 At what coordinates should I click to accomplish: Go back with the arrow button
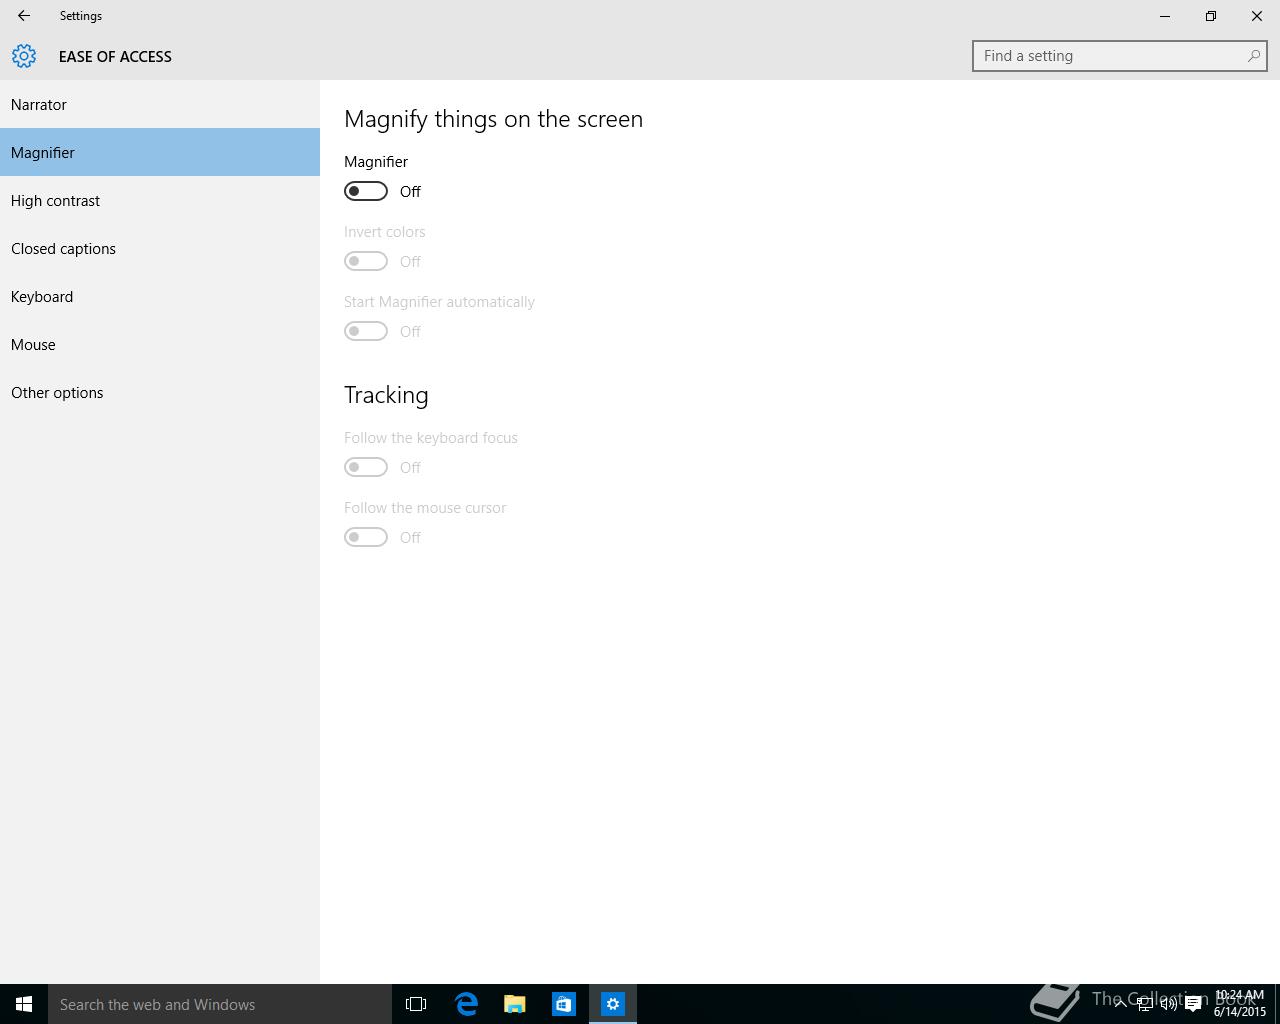pos(24,16)
